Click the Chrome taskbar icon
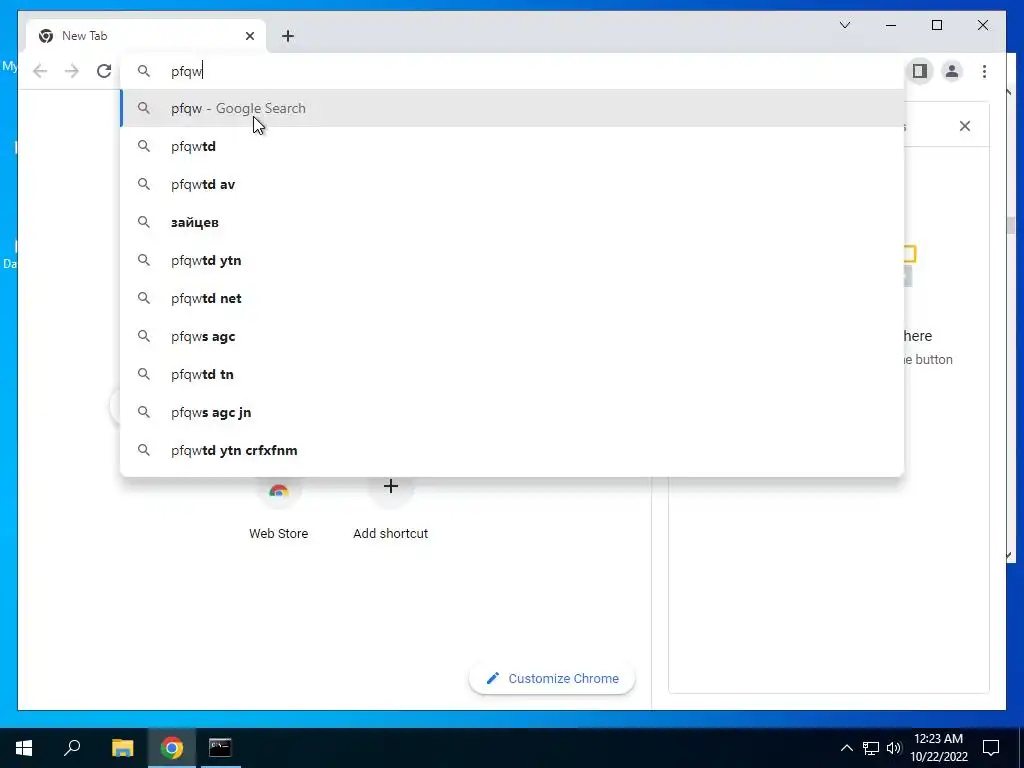 (x=172, y=748)
